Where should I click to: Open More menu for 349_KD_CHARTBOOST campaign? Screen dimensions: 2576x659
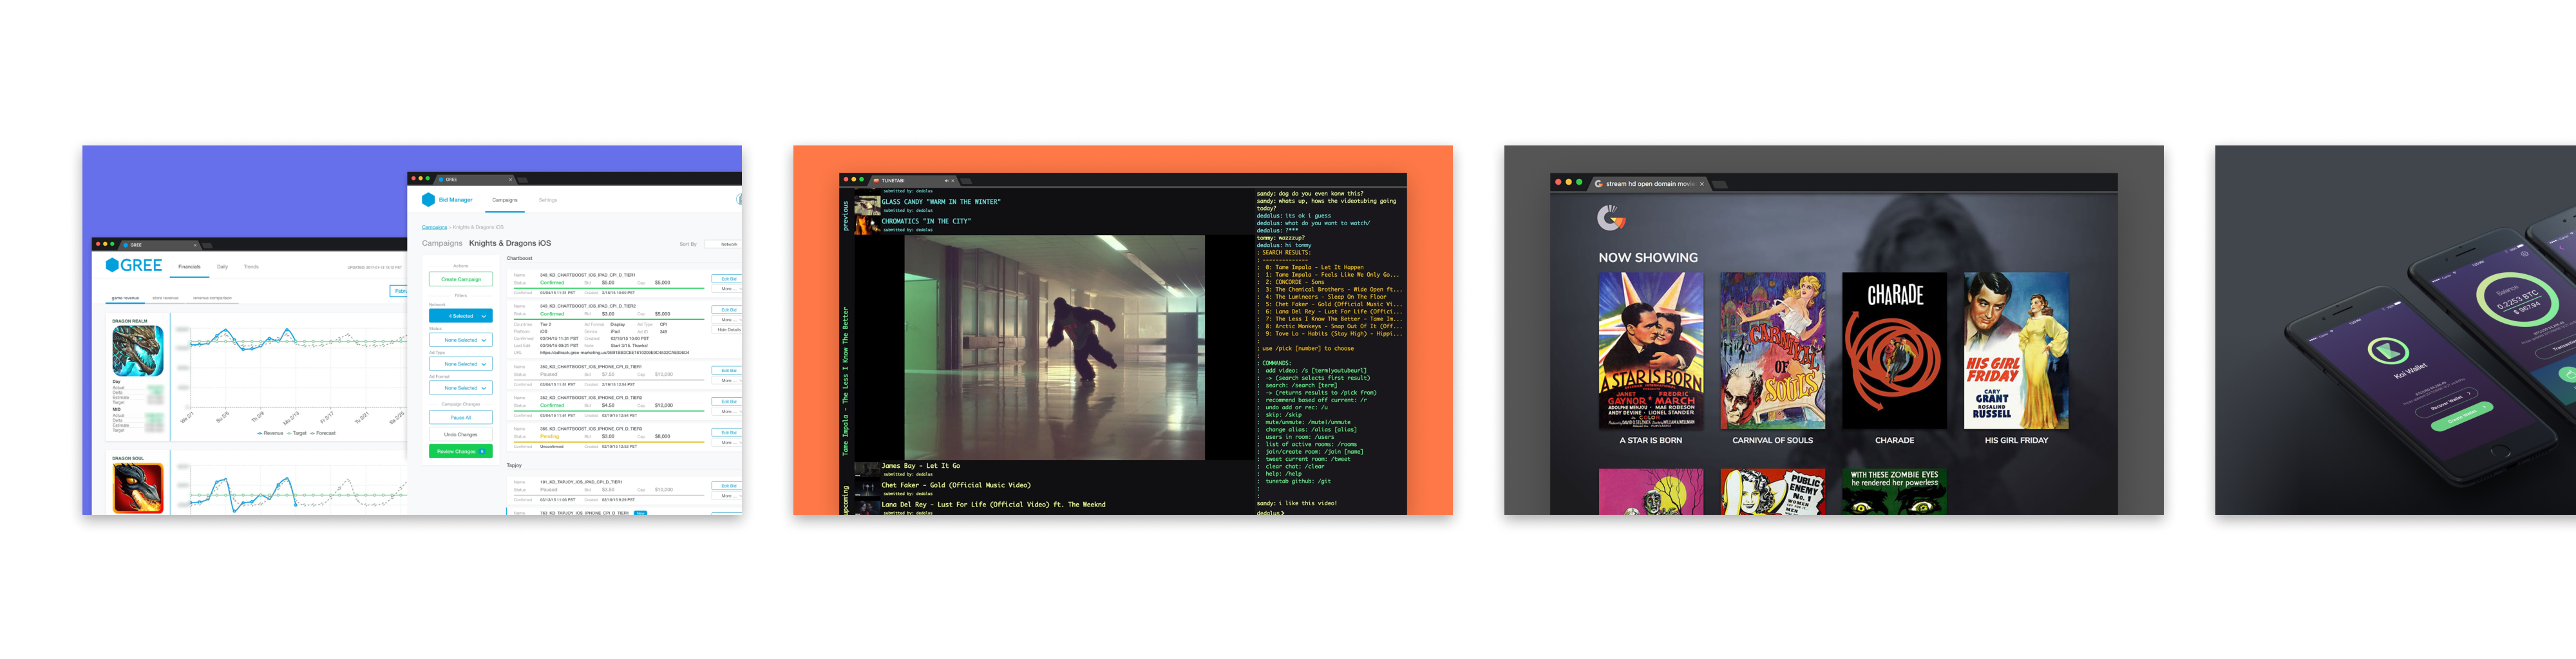click(727, 320)
